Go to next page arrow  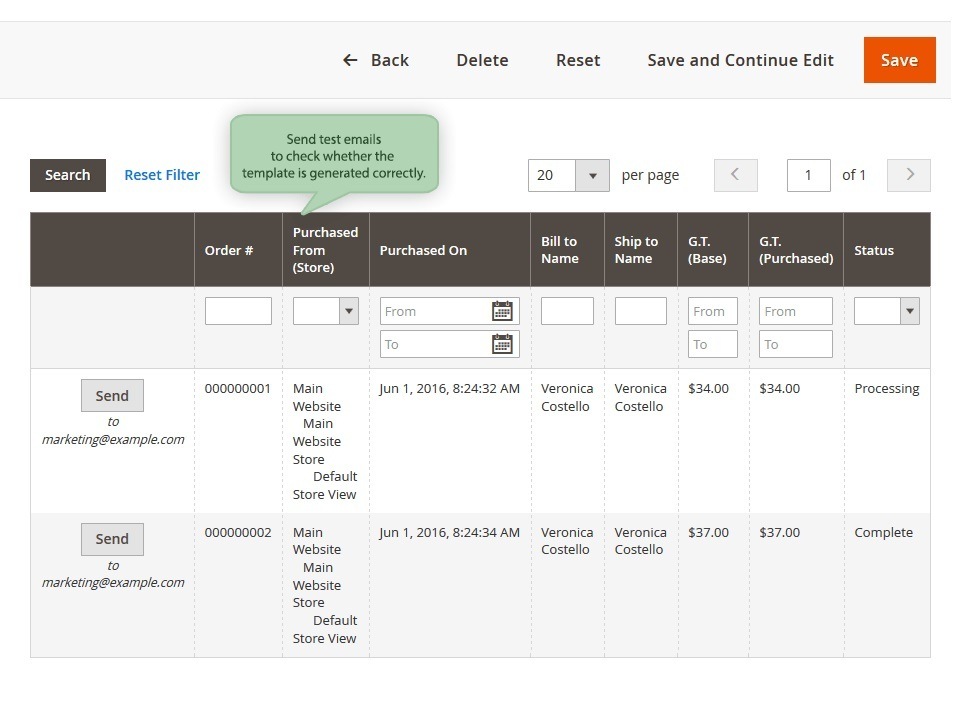click(x=909, y=175)
